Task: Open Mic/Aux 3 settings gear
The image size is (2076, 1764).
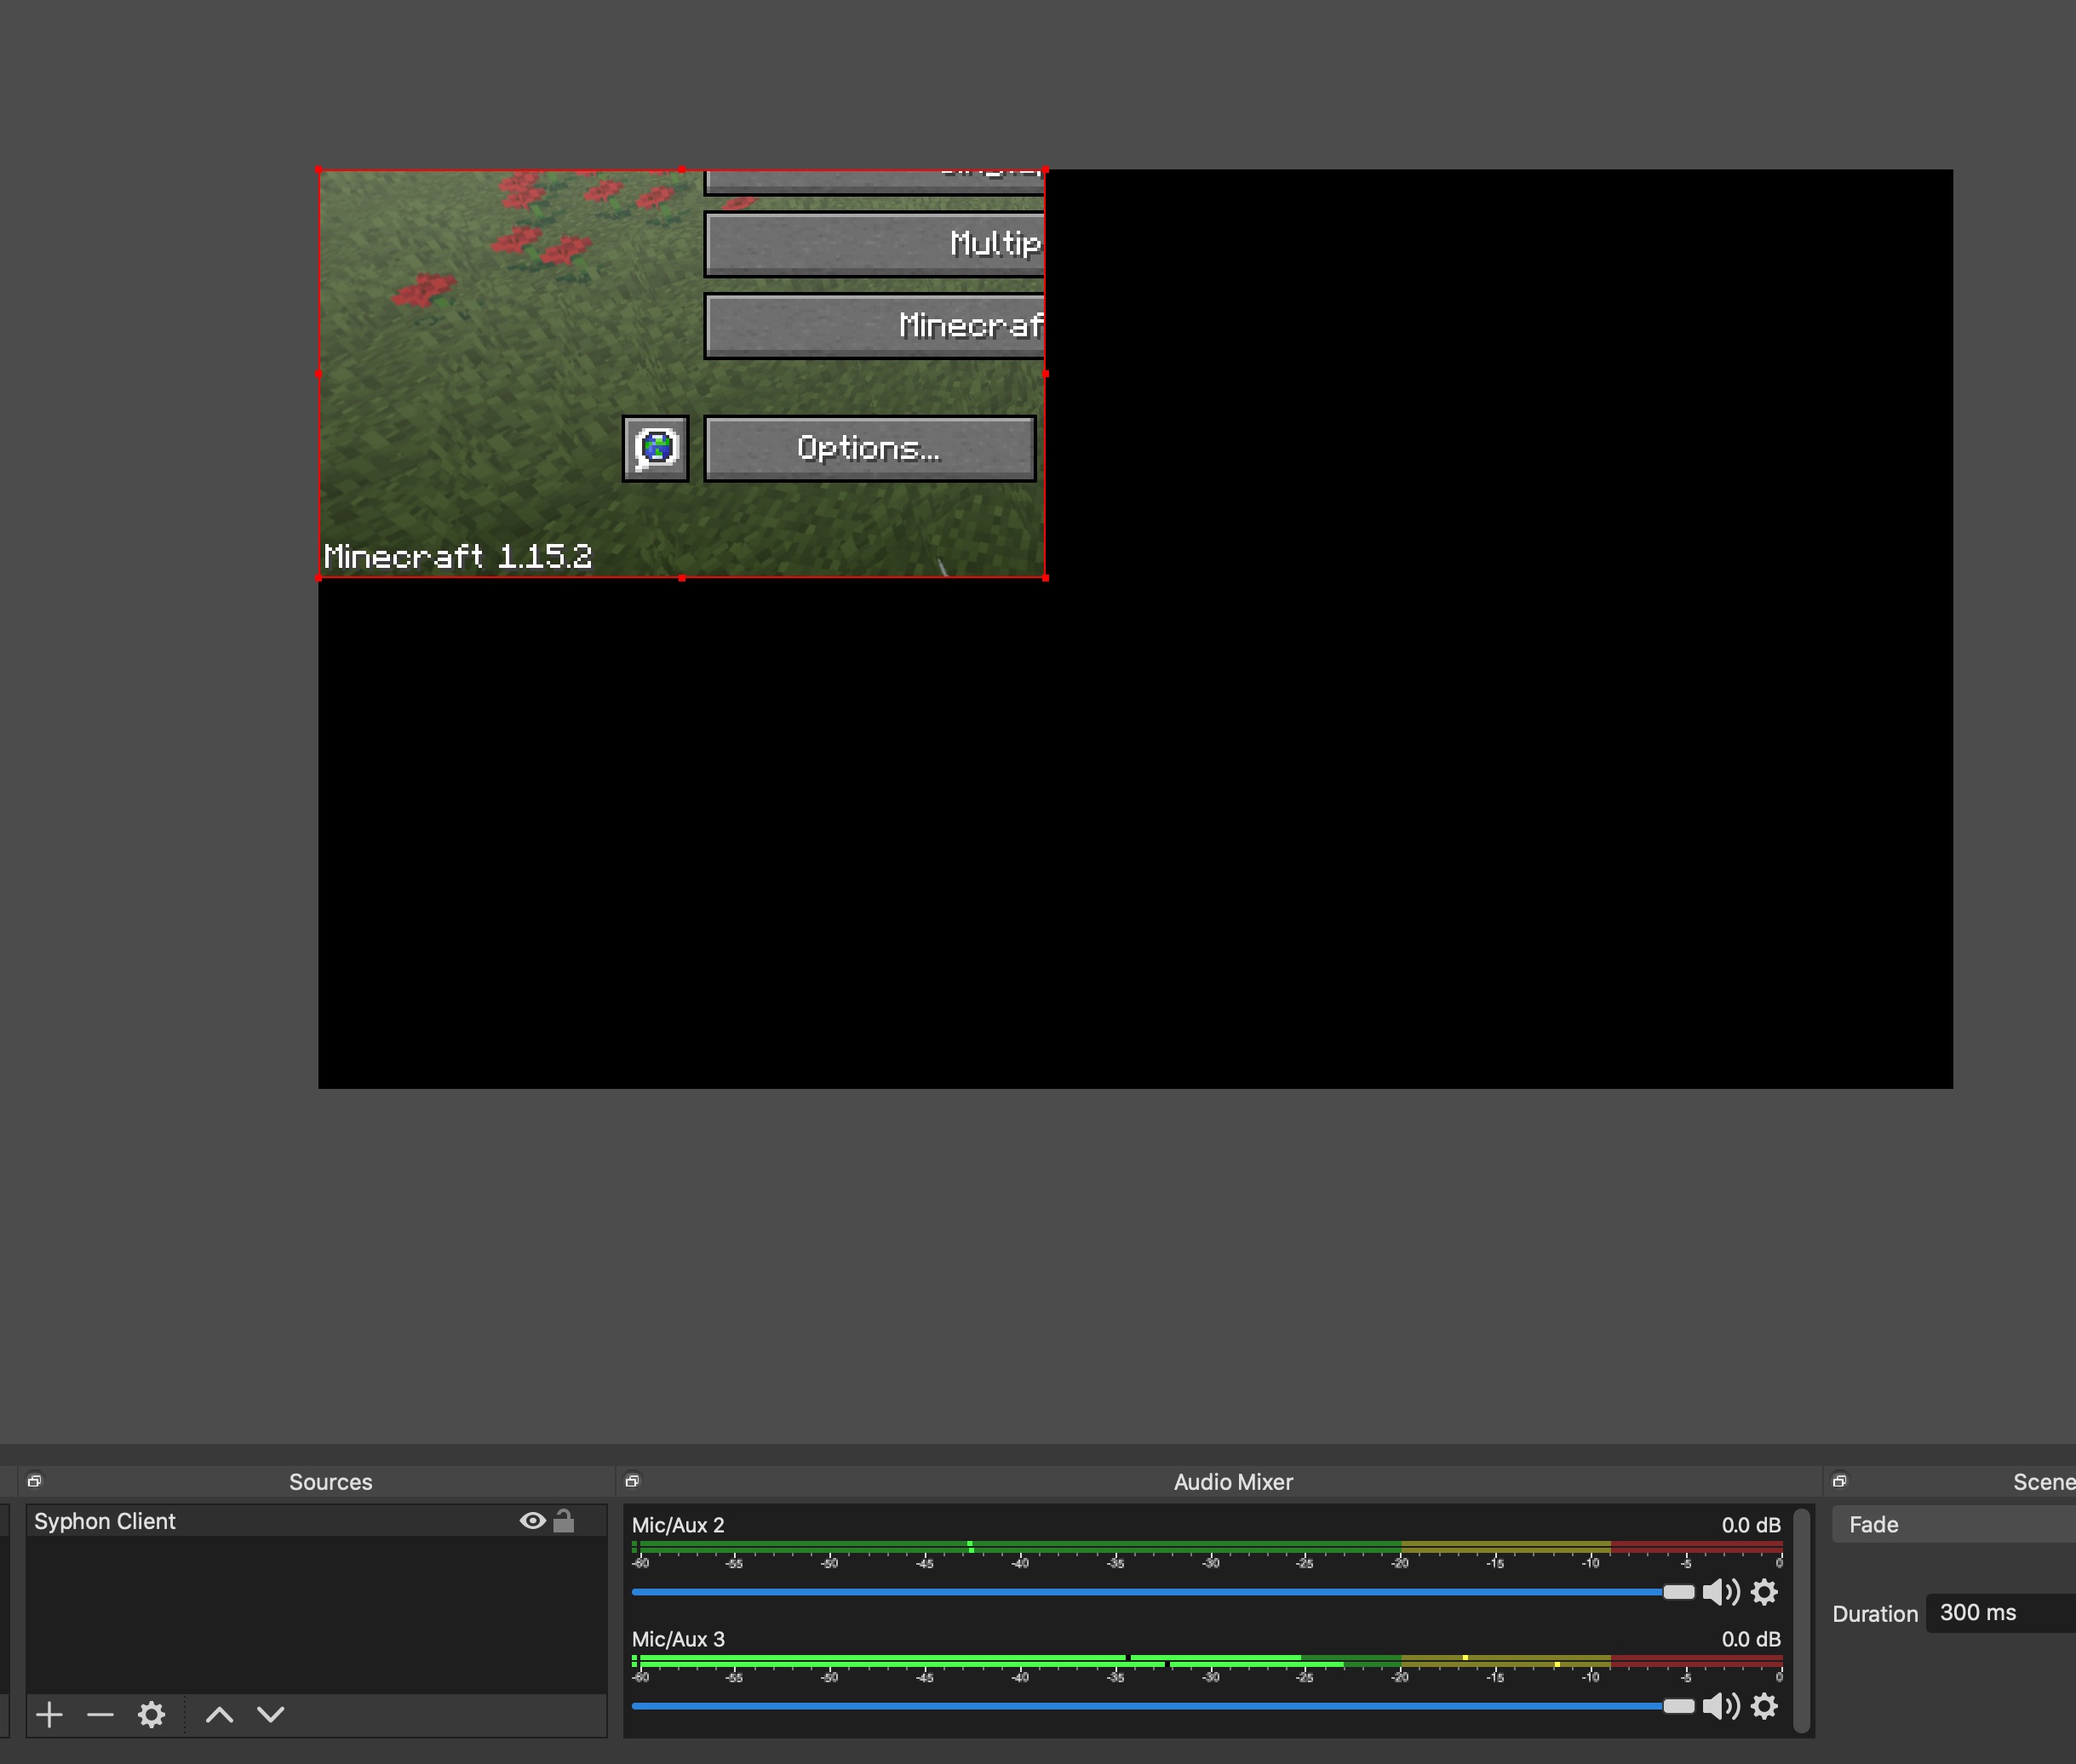Action: [x=1765, y=1706]
